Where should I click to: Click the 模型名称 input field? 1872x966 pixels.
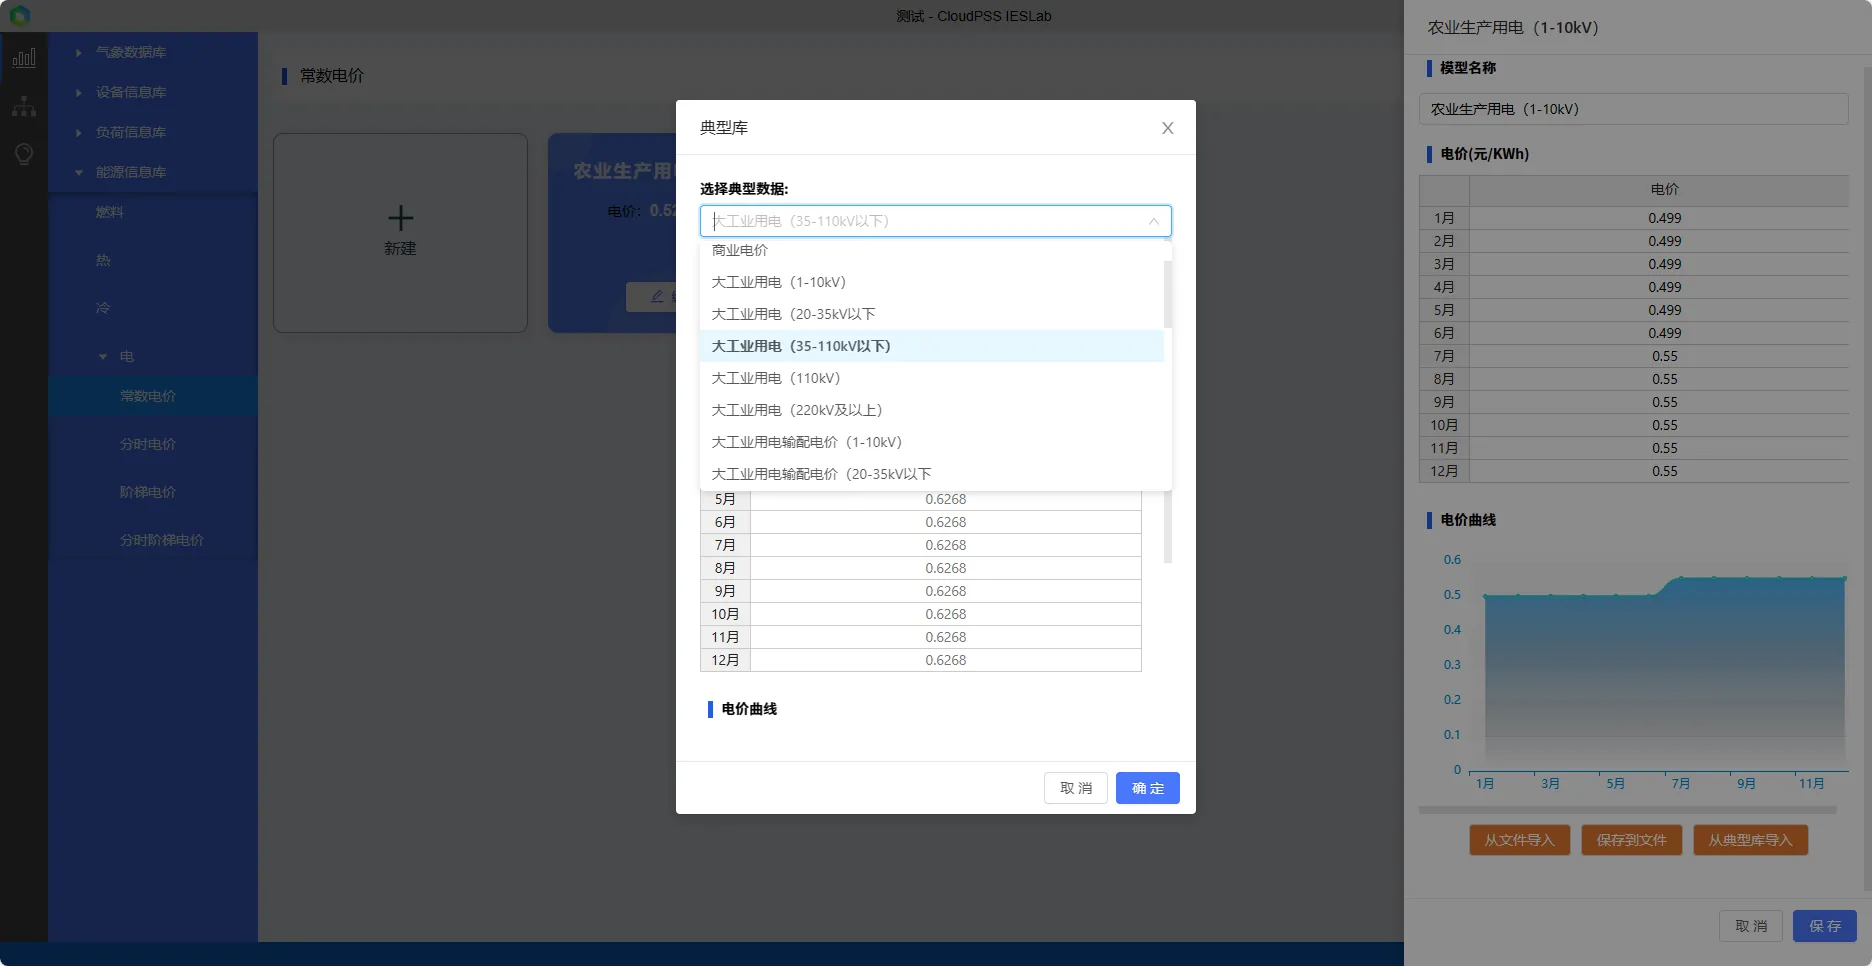(1633, 109)
